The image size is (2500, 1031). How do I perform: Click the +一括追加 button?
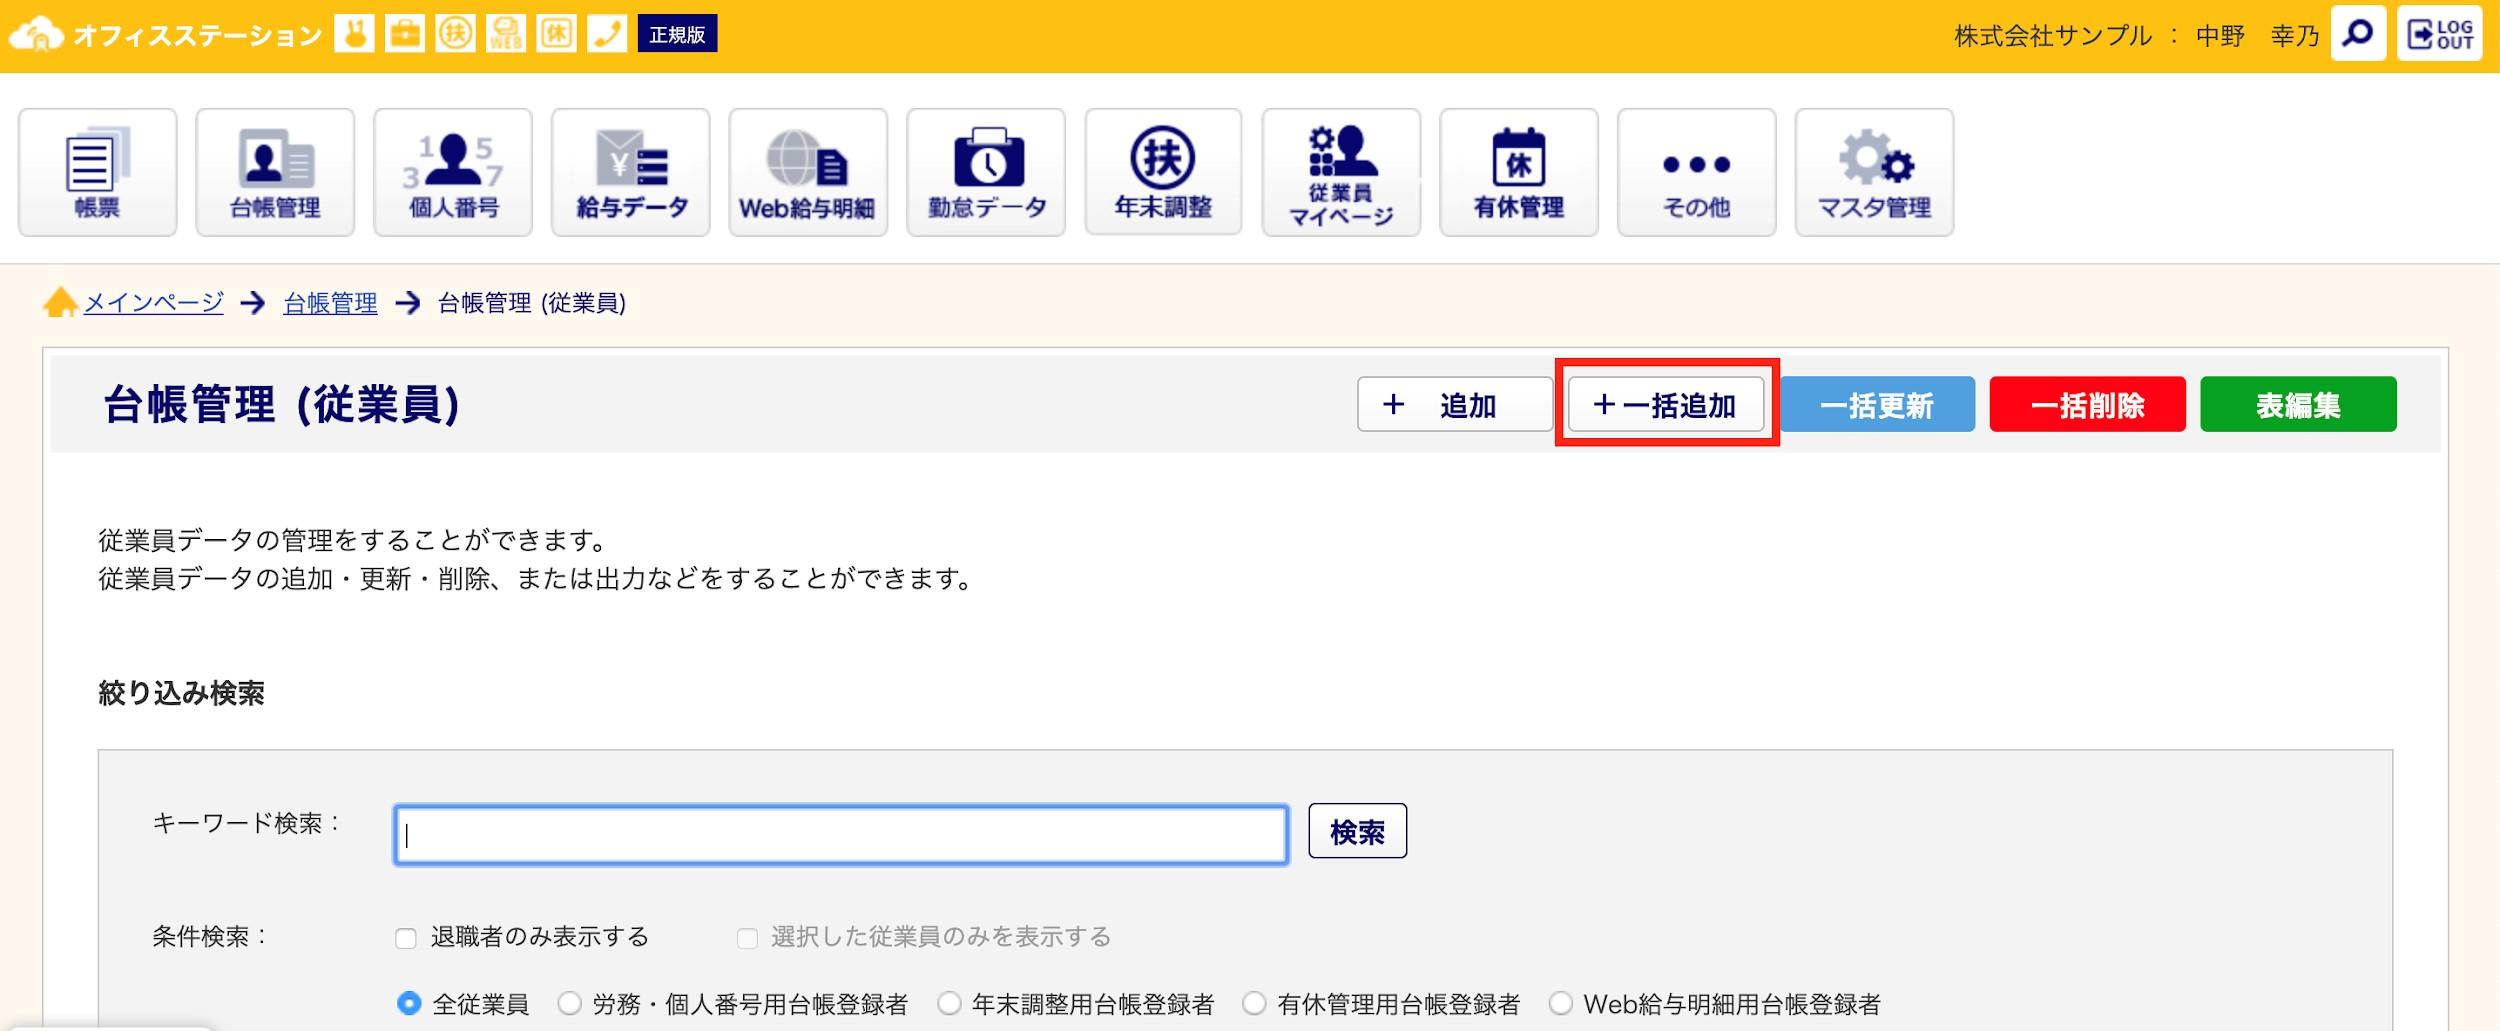point(1666,404)
